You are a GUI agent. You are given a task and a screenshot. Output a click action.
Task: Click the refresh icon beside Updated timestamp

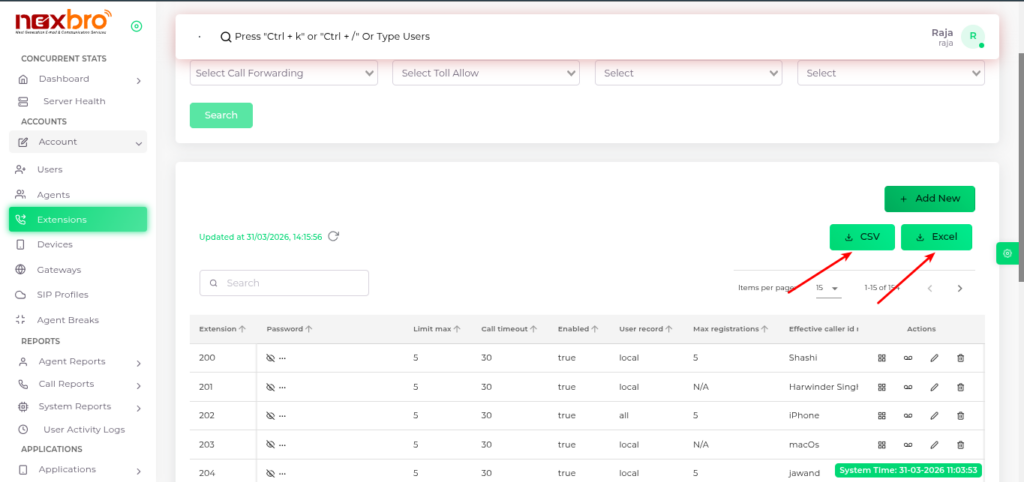click(334, 237)
